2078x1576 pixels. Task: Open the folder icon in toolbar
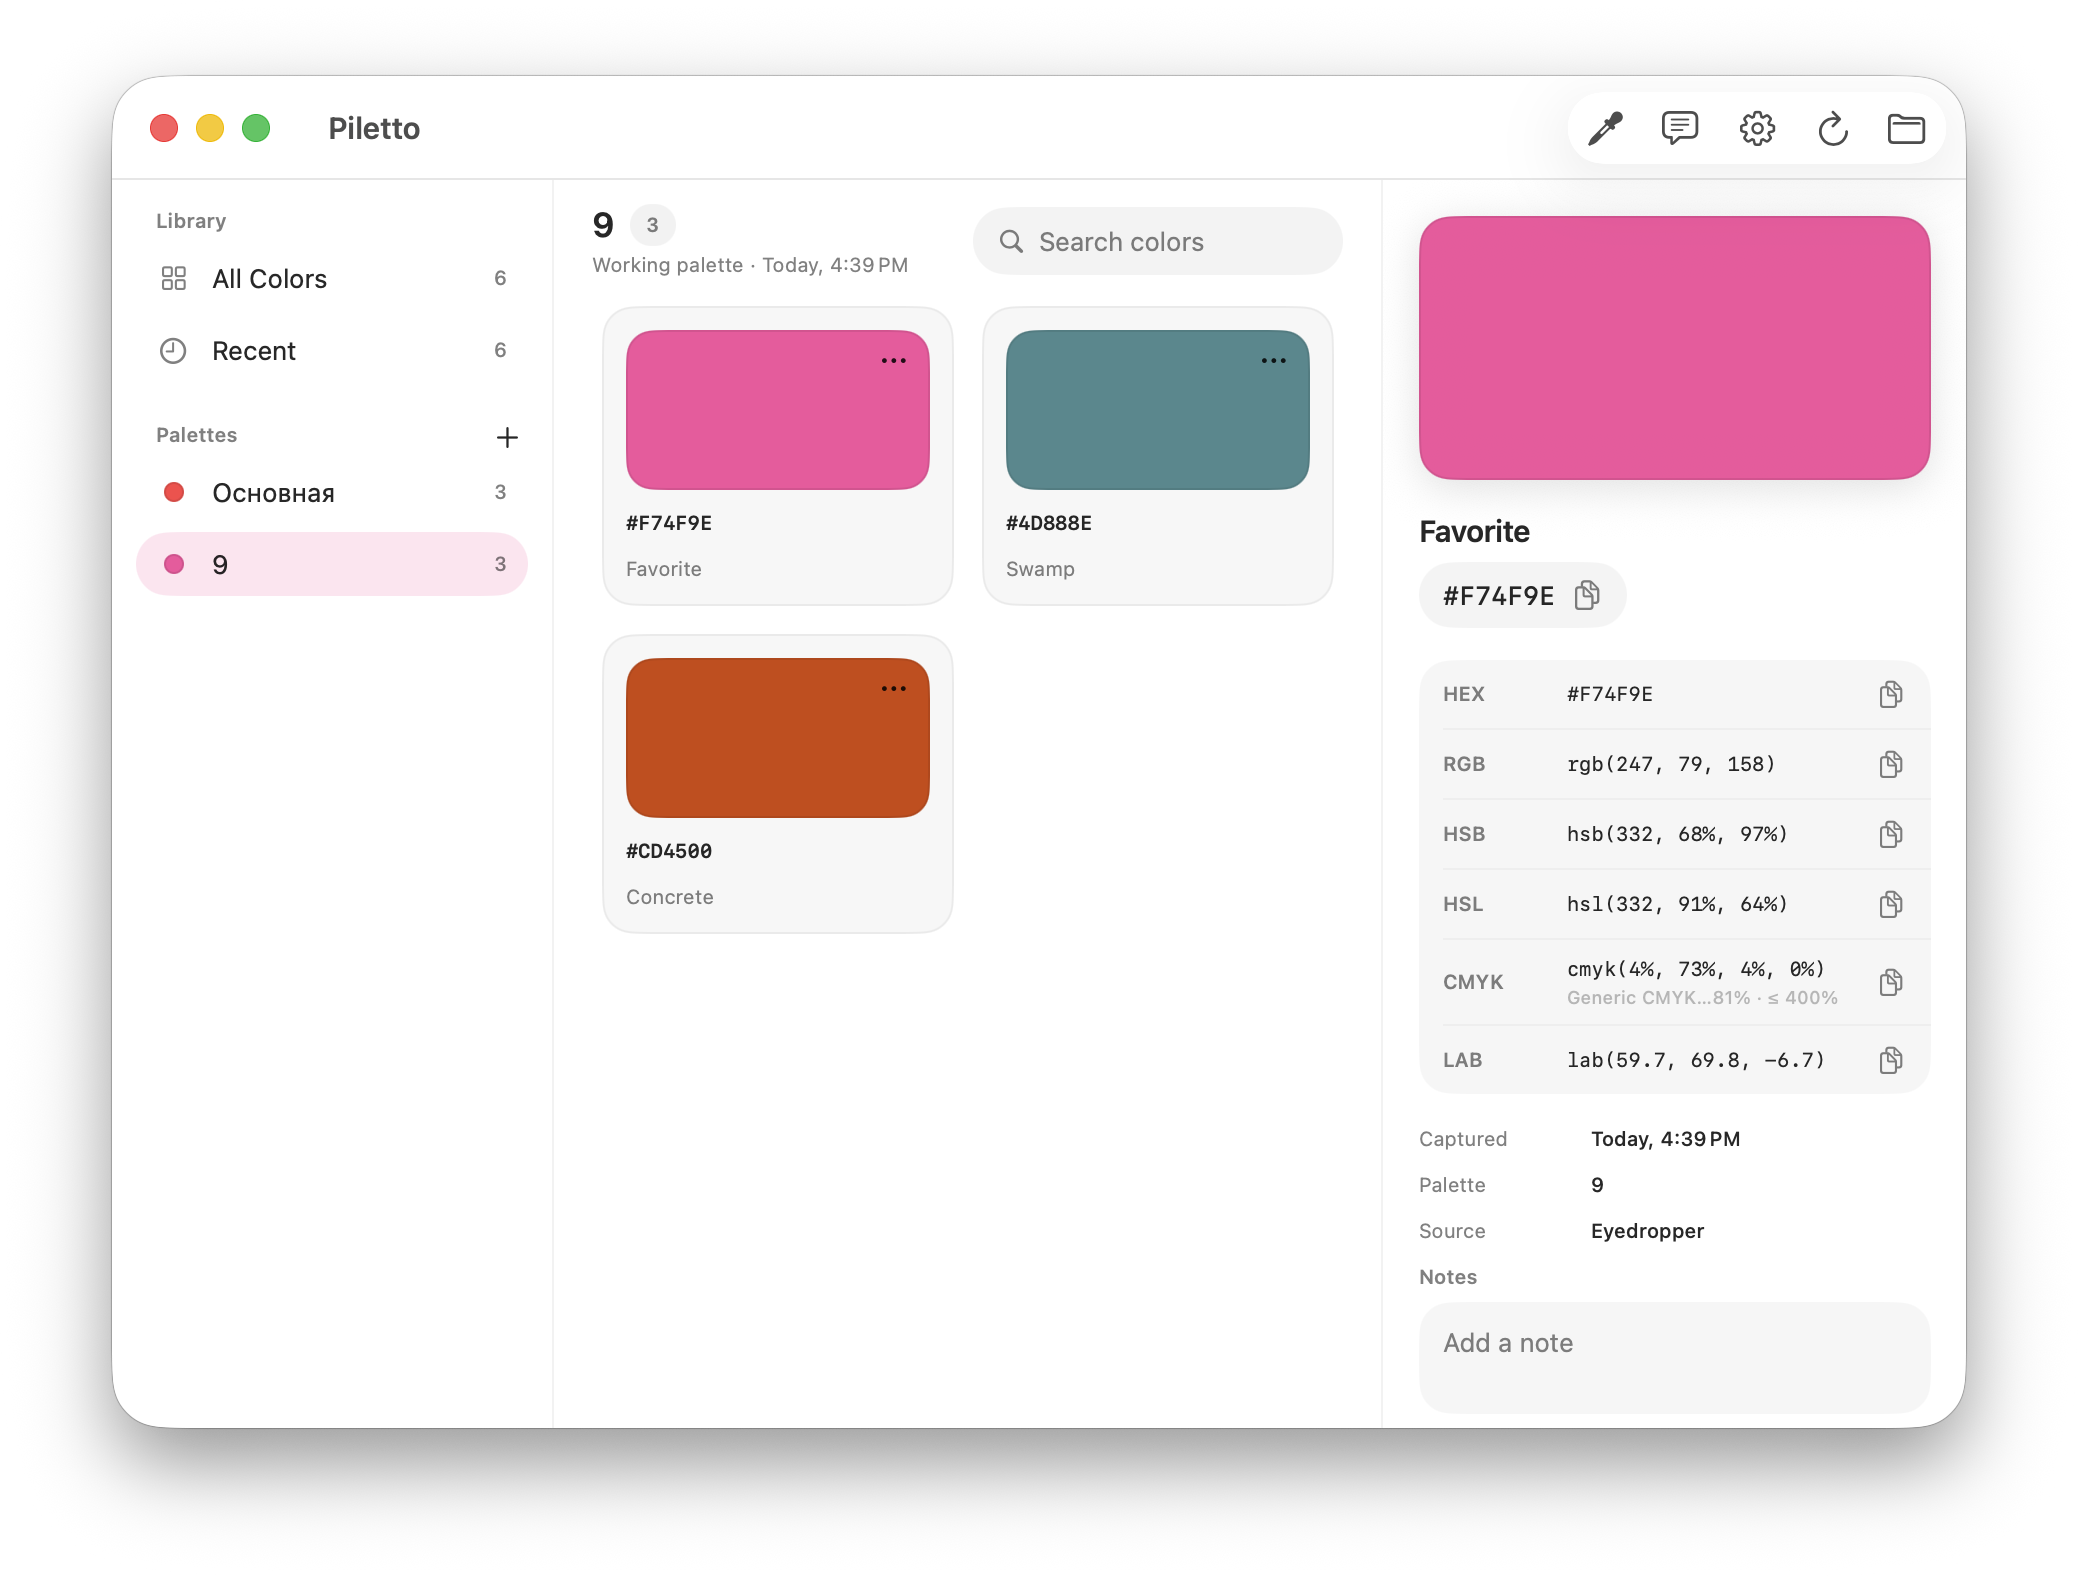[1906, 129]
